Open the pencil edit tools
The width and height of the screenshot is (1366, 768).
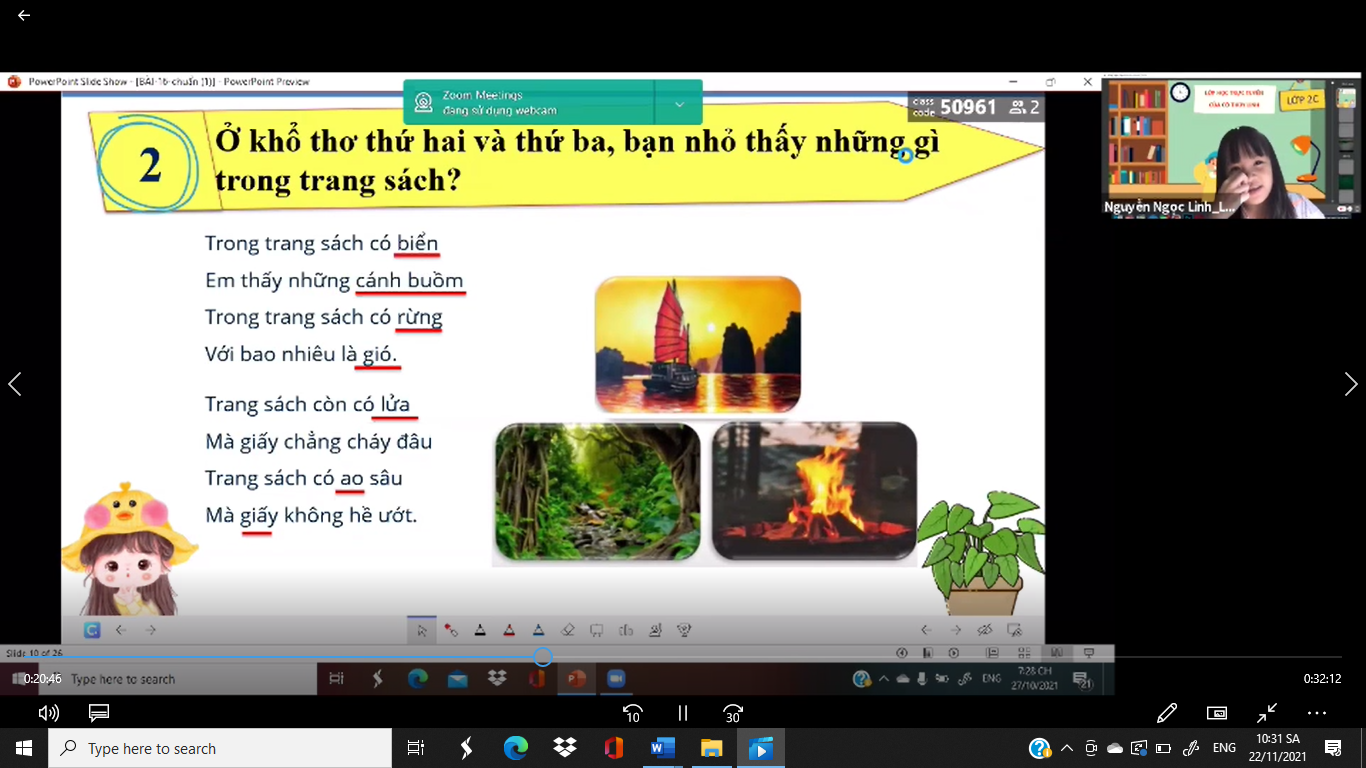tap(1166, 713)
